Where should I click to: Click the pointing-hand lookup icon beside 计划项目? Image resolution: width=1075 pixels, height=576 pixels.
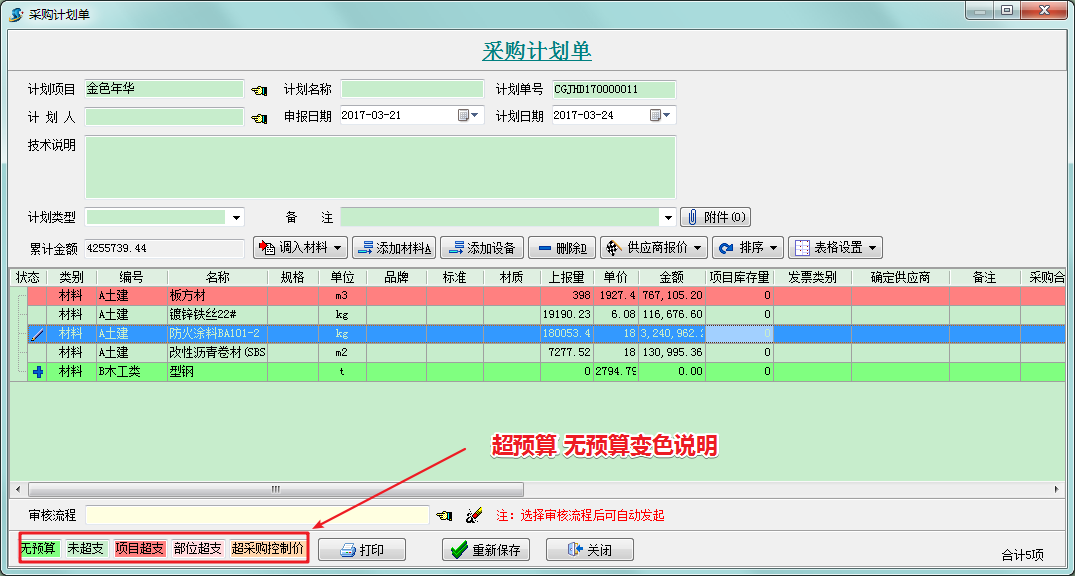(259, 90)
